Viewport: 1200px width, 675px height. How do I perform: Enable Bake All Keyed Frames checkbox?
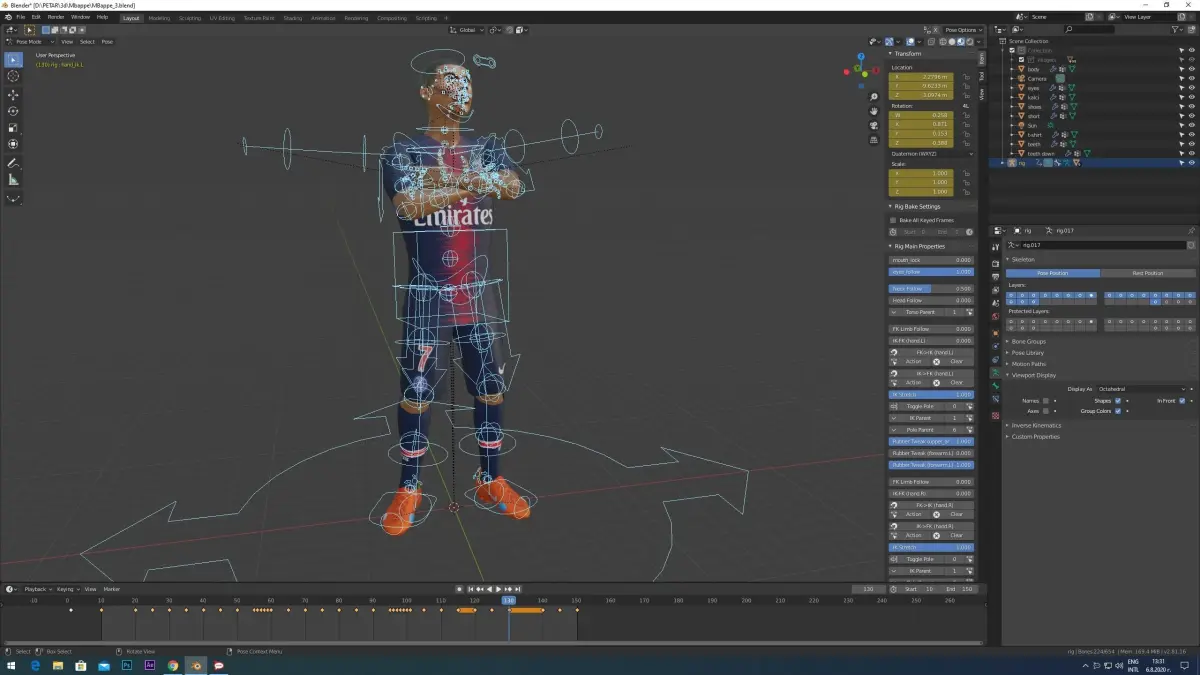893,220
